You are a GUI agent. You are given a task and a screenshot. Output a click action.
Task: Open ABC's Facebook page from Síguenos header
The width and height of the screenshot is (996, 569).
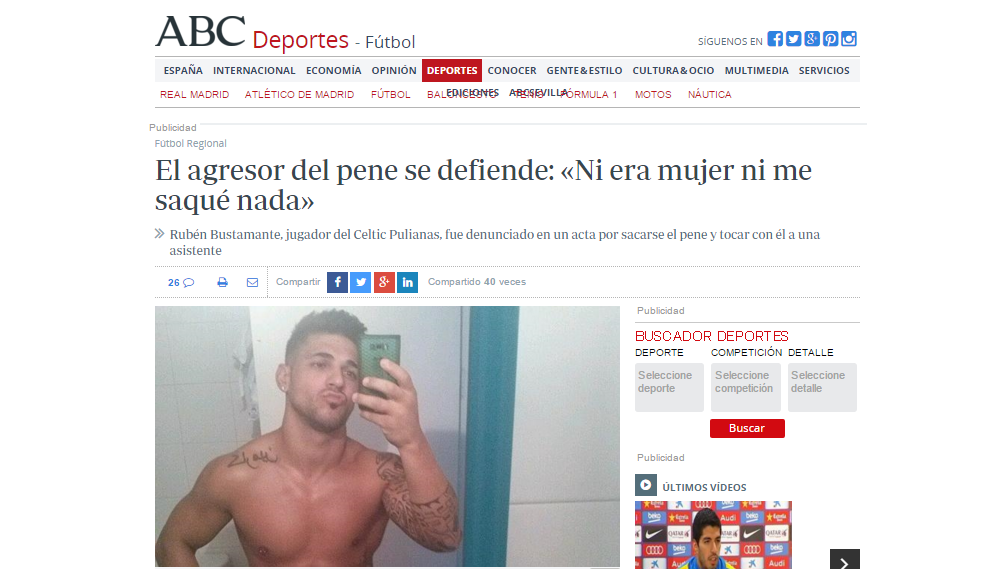[x=774, y=39]
